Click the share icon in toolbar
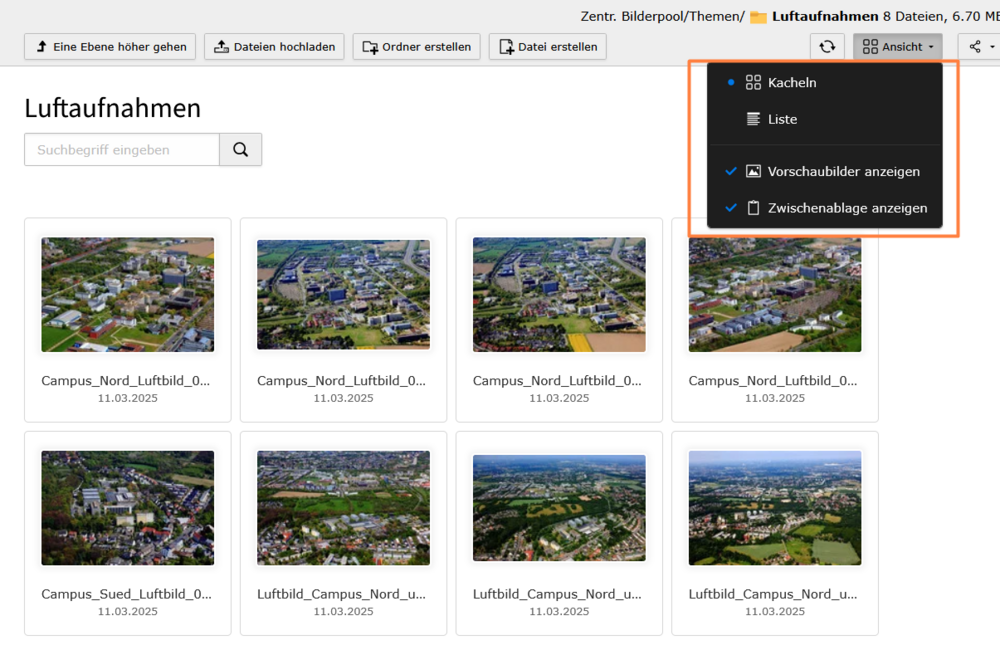1000x650 pixels. tap(975, 47)
